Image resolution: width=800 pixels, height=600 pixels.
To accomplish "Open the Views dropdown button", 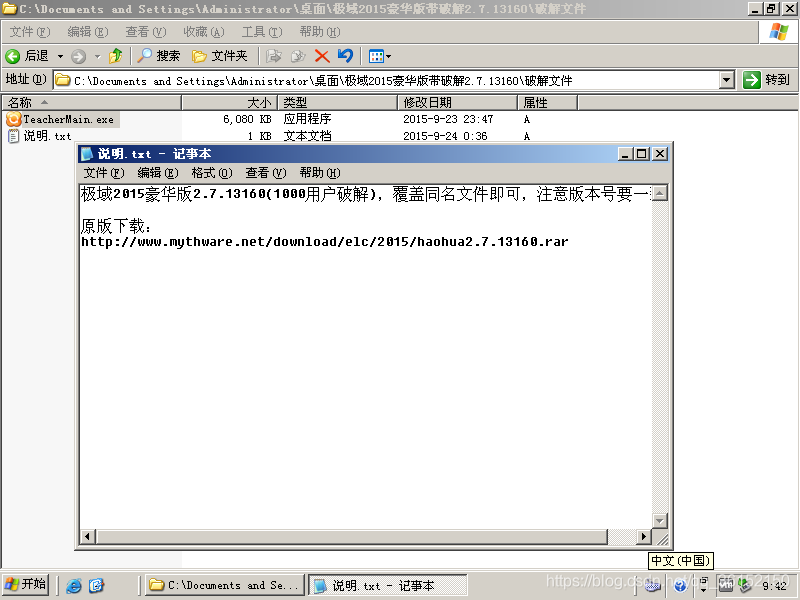I will pos(380,56).
